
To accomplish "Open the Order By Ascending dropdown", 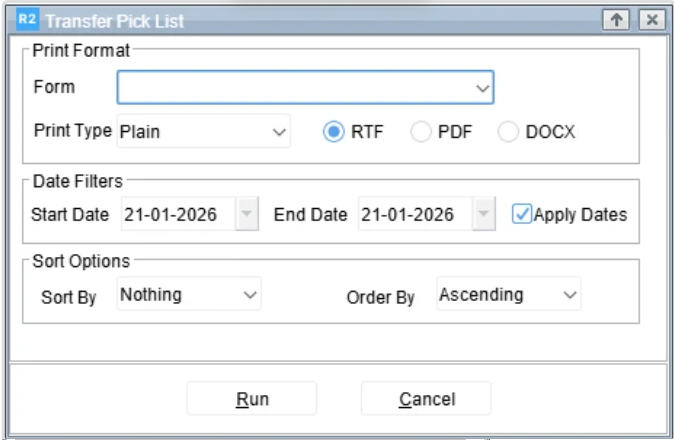I will (509, 295).
